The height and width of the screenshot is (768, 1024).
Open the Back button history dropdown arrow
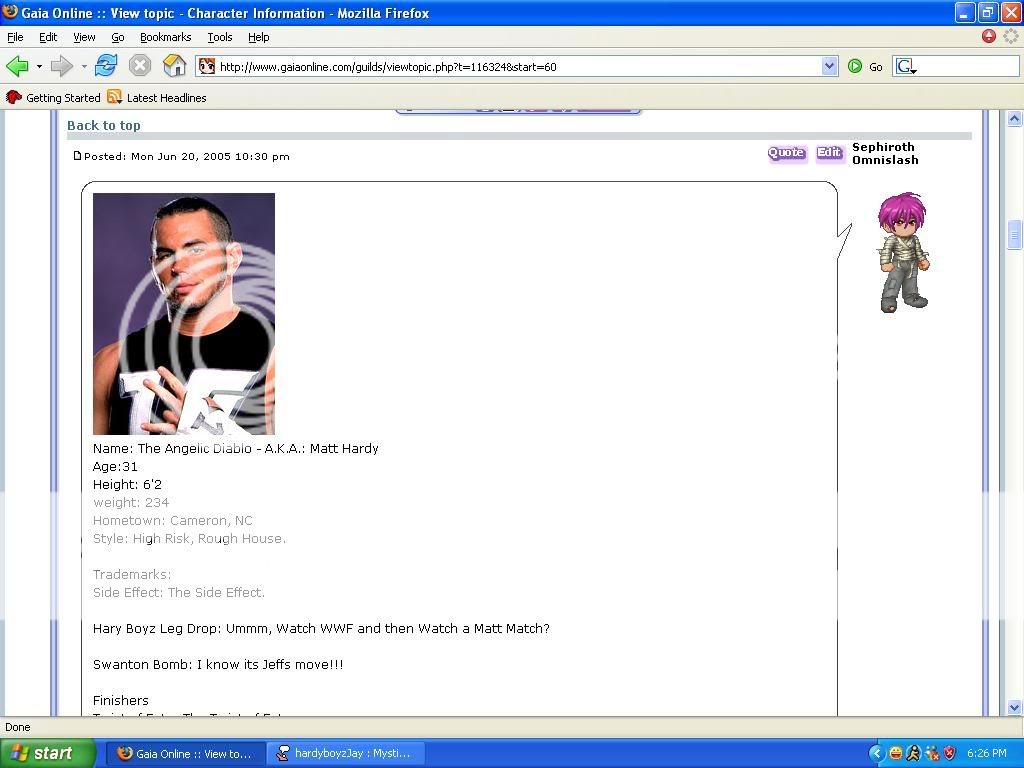39,67
